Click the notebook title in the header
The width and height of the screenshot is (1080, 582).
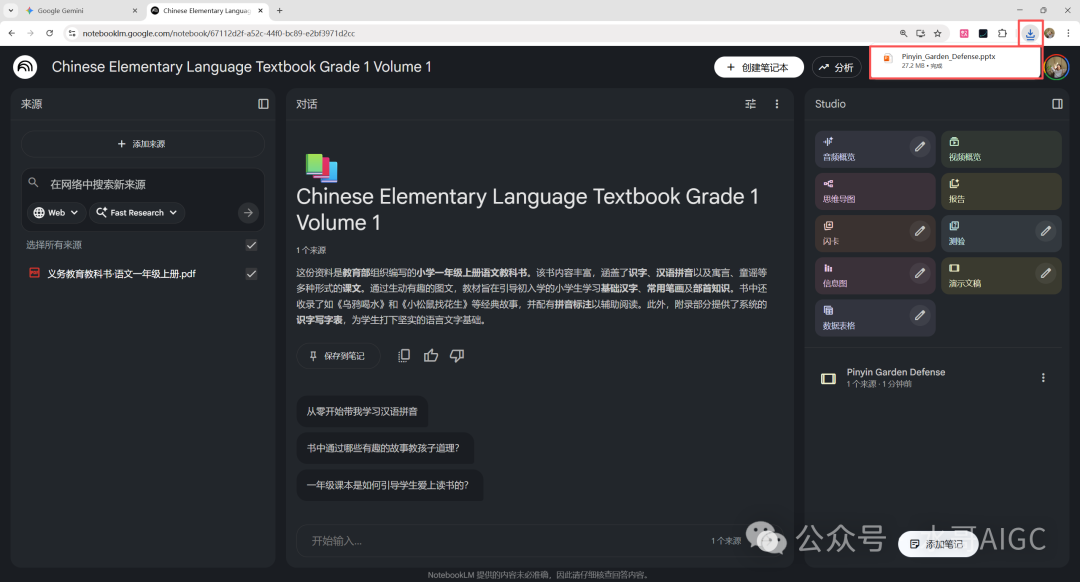(242, 67)
